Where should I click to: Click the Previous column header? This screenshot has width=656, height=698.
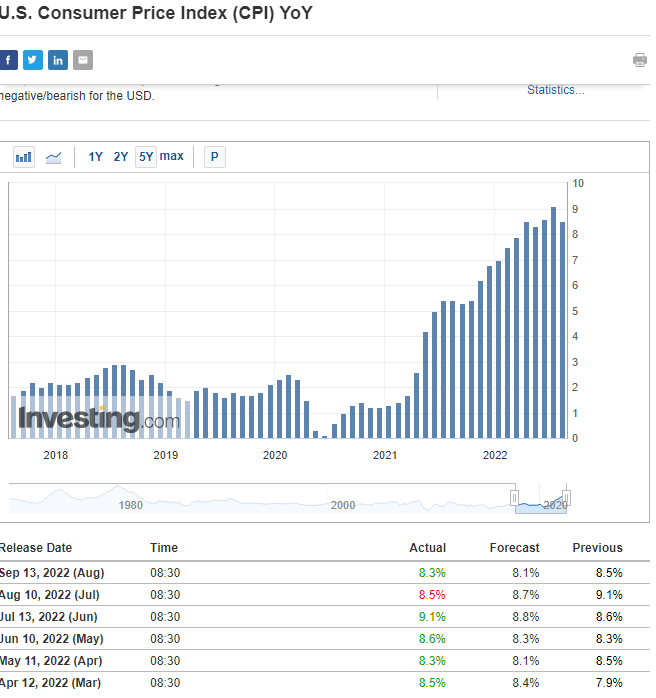tap(597, 548)
